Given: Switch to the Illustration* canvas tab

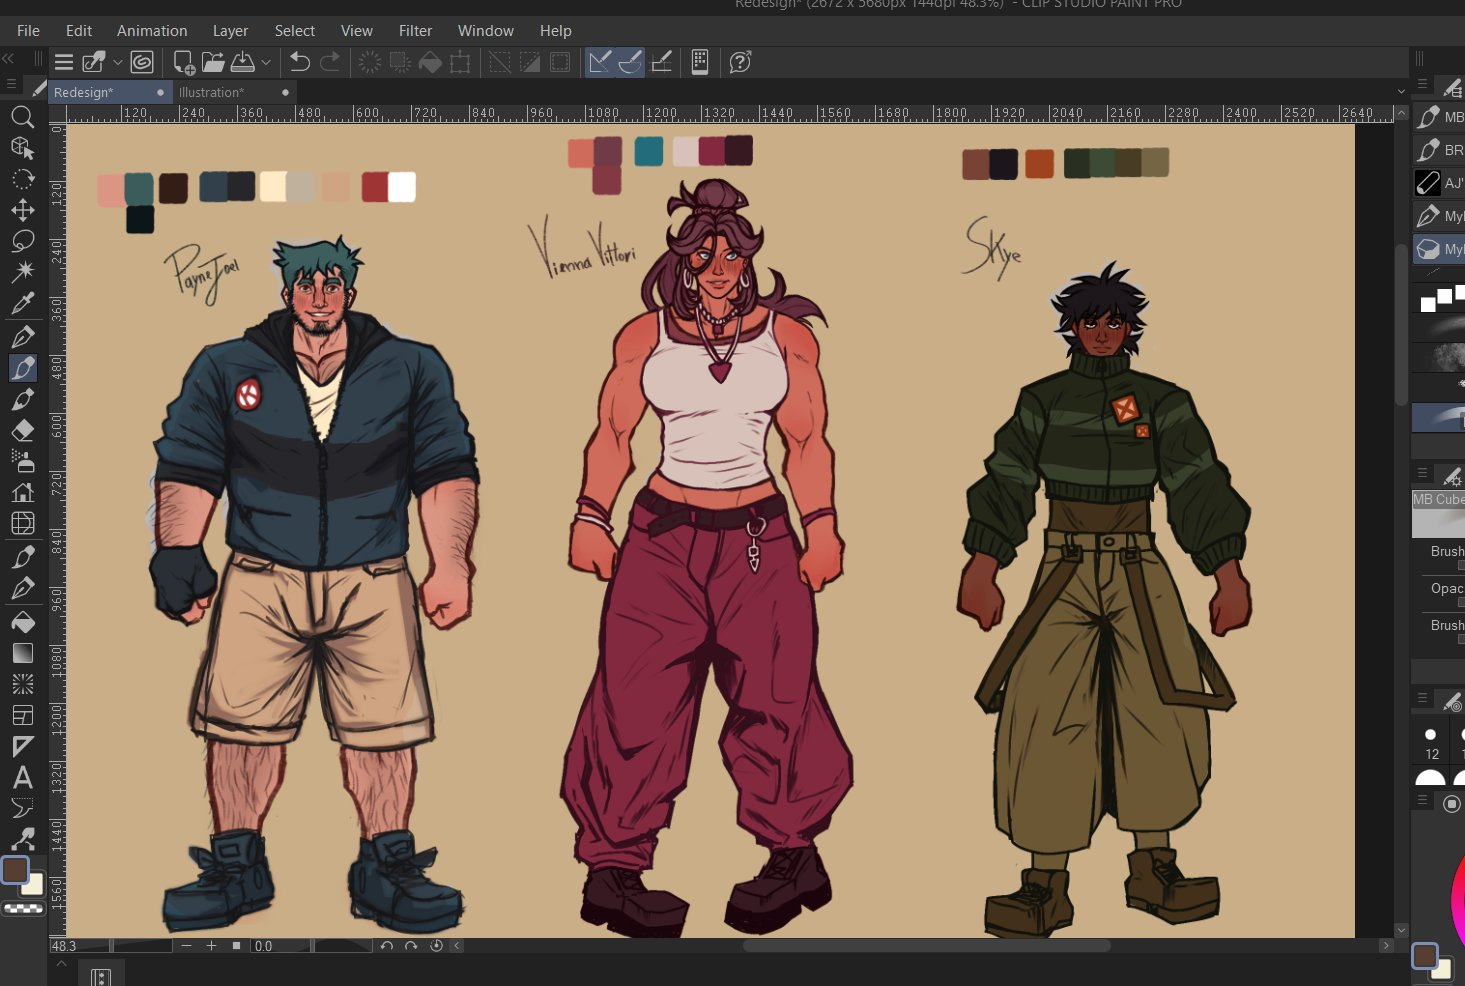Looking at the screenshot, I should [211, 92].
